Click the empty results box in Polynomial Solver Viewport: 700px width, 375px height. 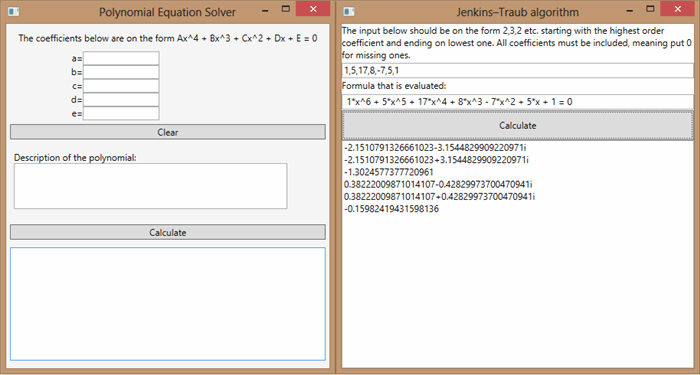(x=168, y=304)
